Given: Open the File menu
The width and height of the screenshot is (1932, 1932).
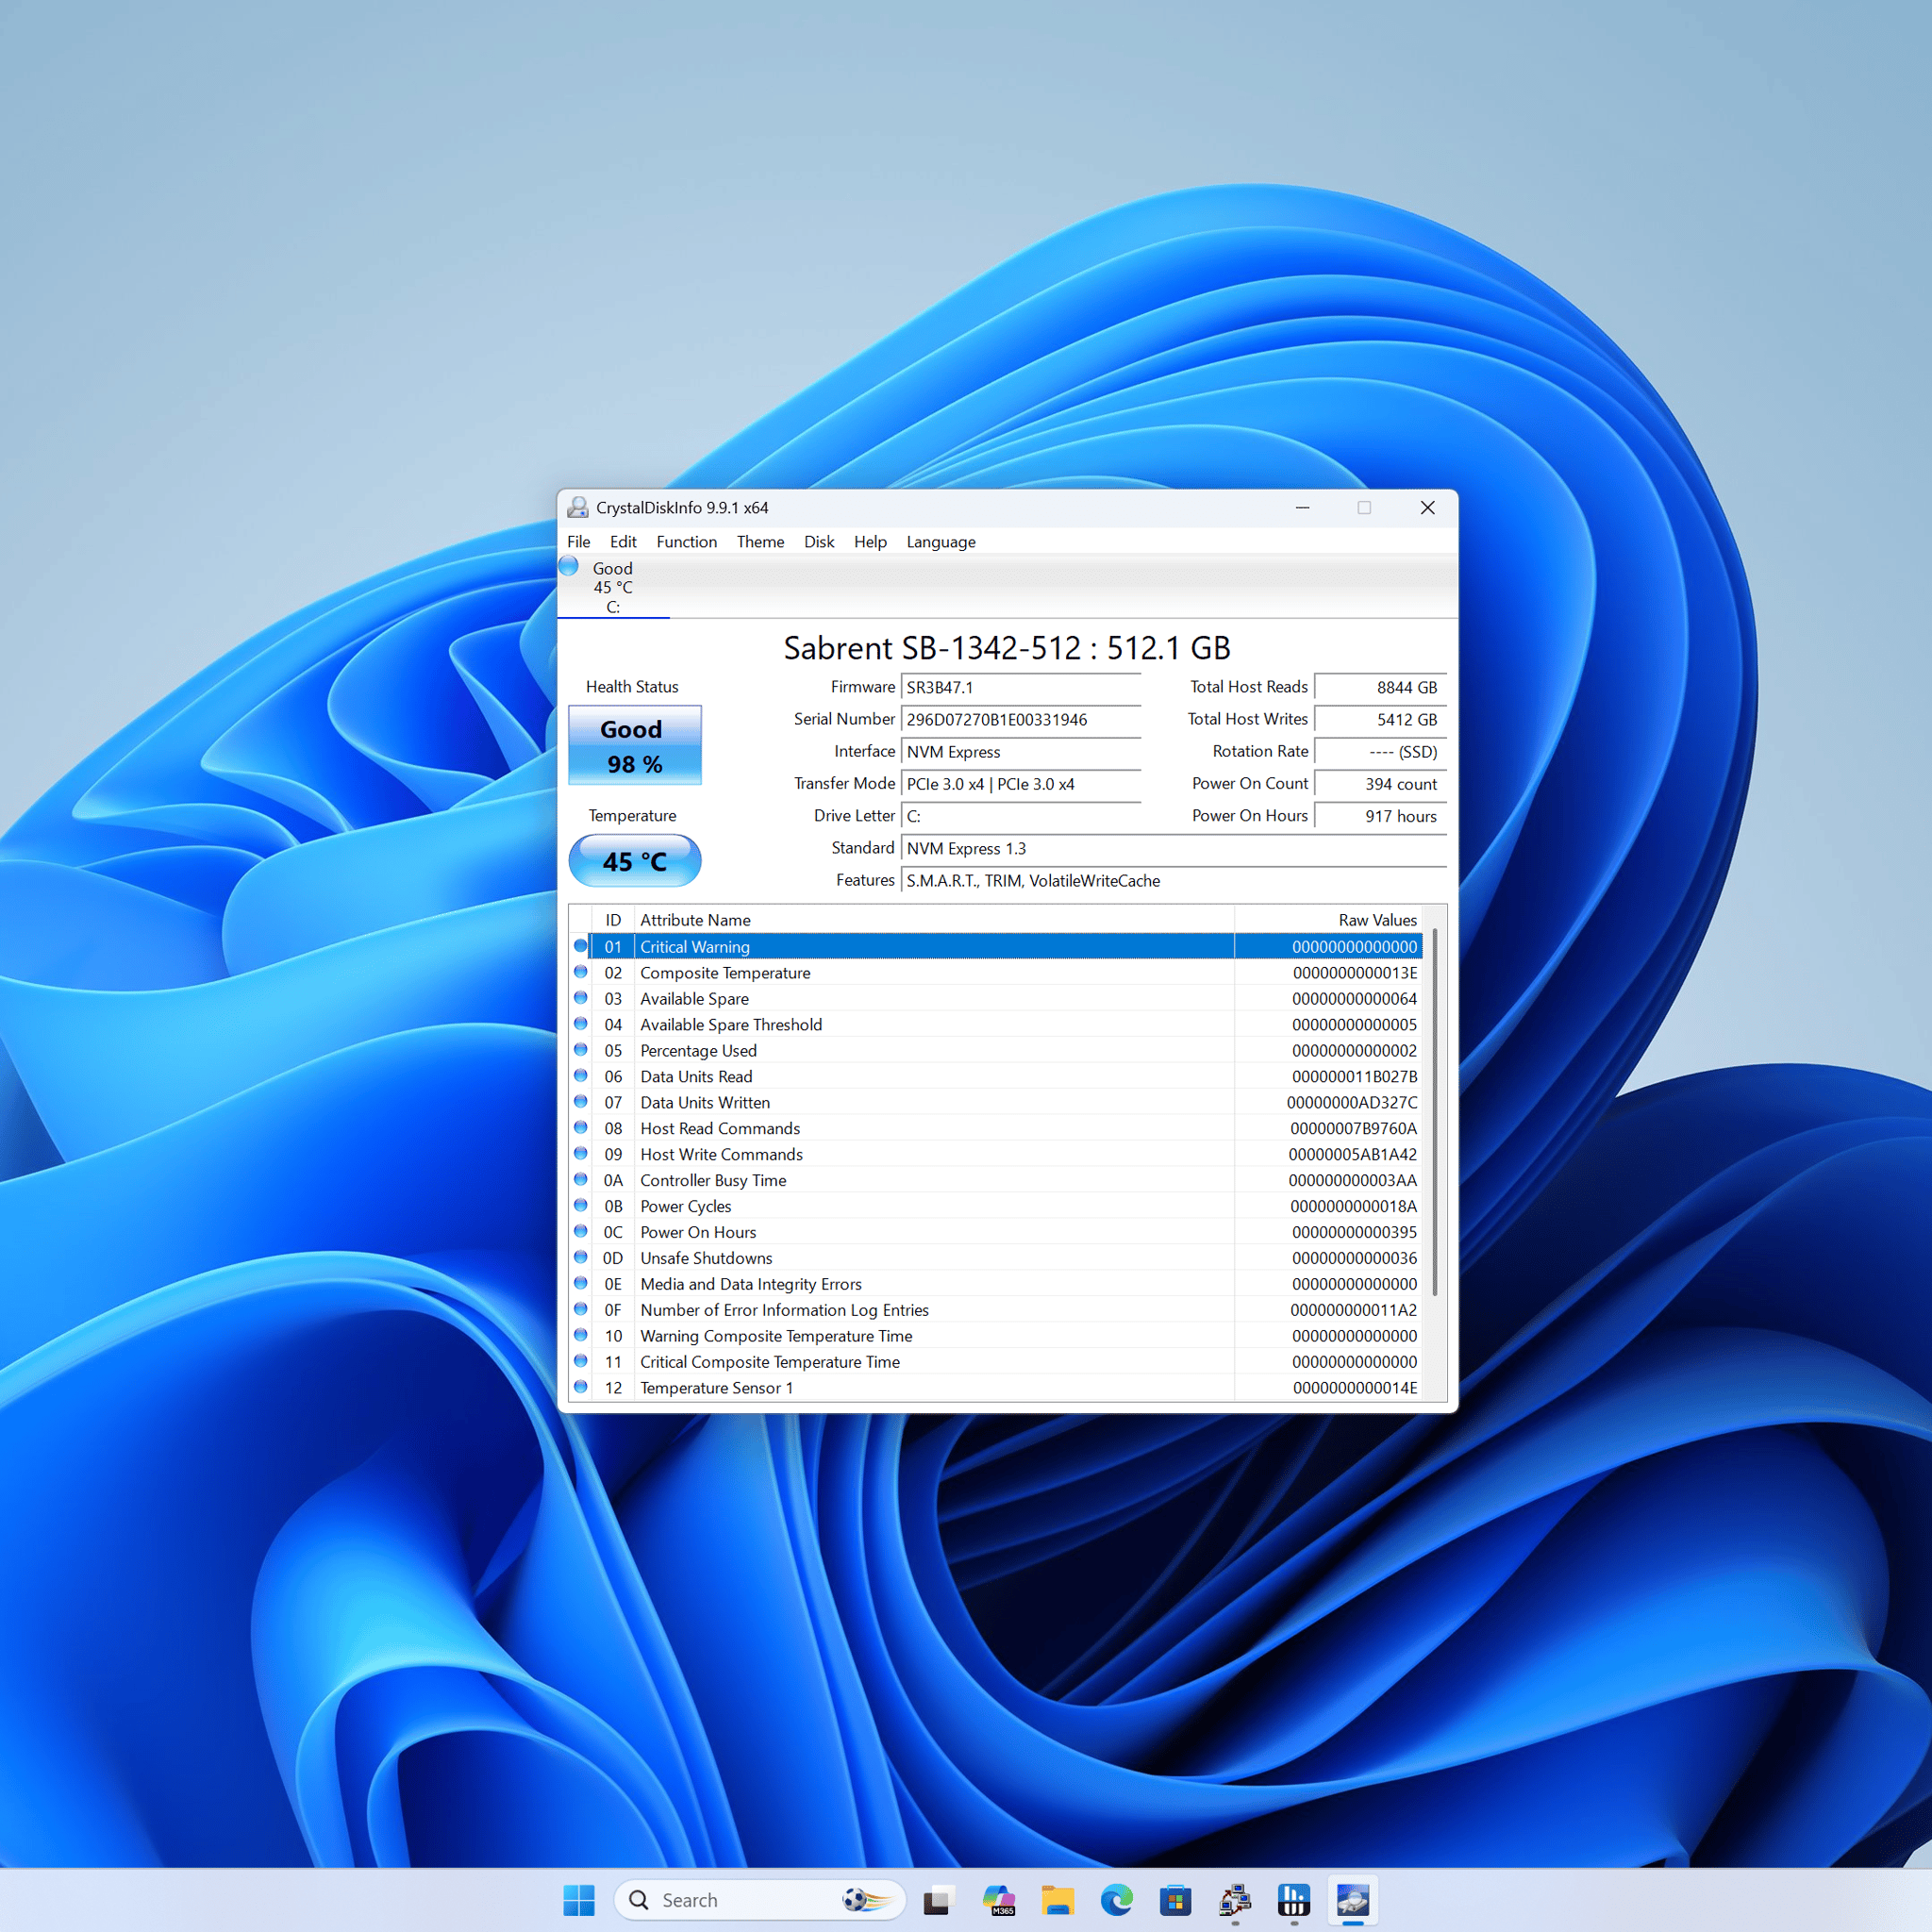Looking at the screenshot, I should 579,542.
